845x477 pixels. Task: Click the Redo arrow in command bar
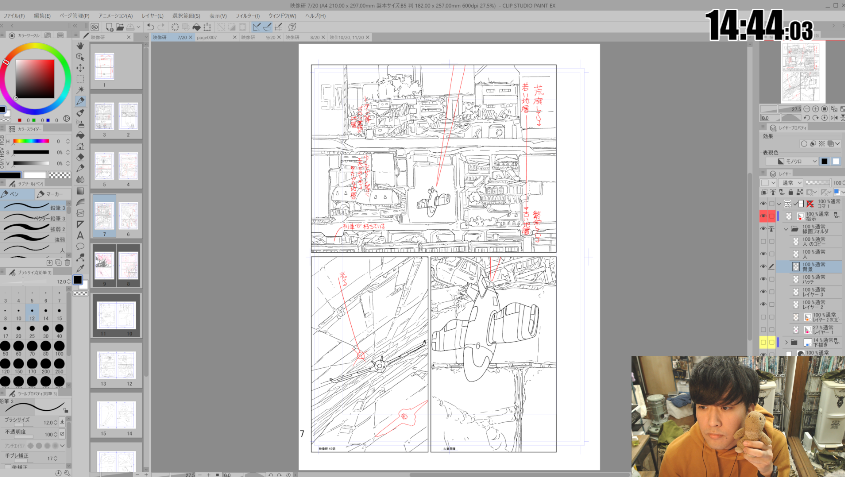point(161,26)
